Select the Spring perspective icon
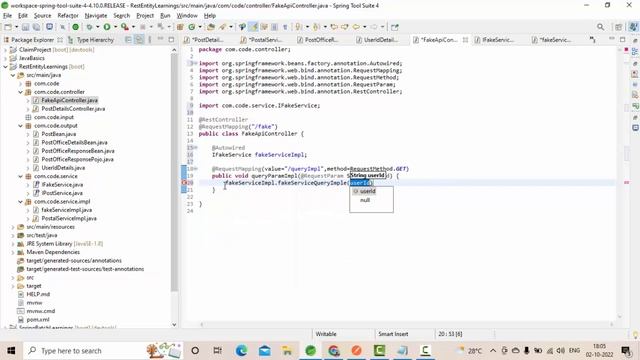The height and width of the screenshot is (360, 640). [633, 27]
